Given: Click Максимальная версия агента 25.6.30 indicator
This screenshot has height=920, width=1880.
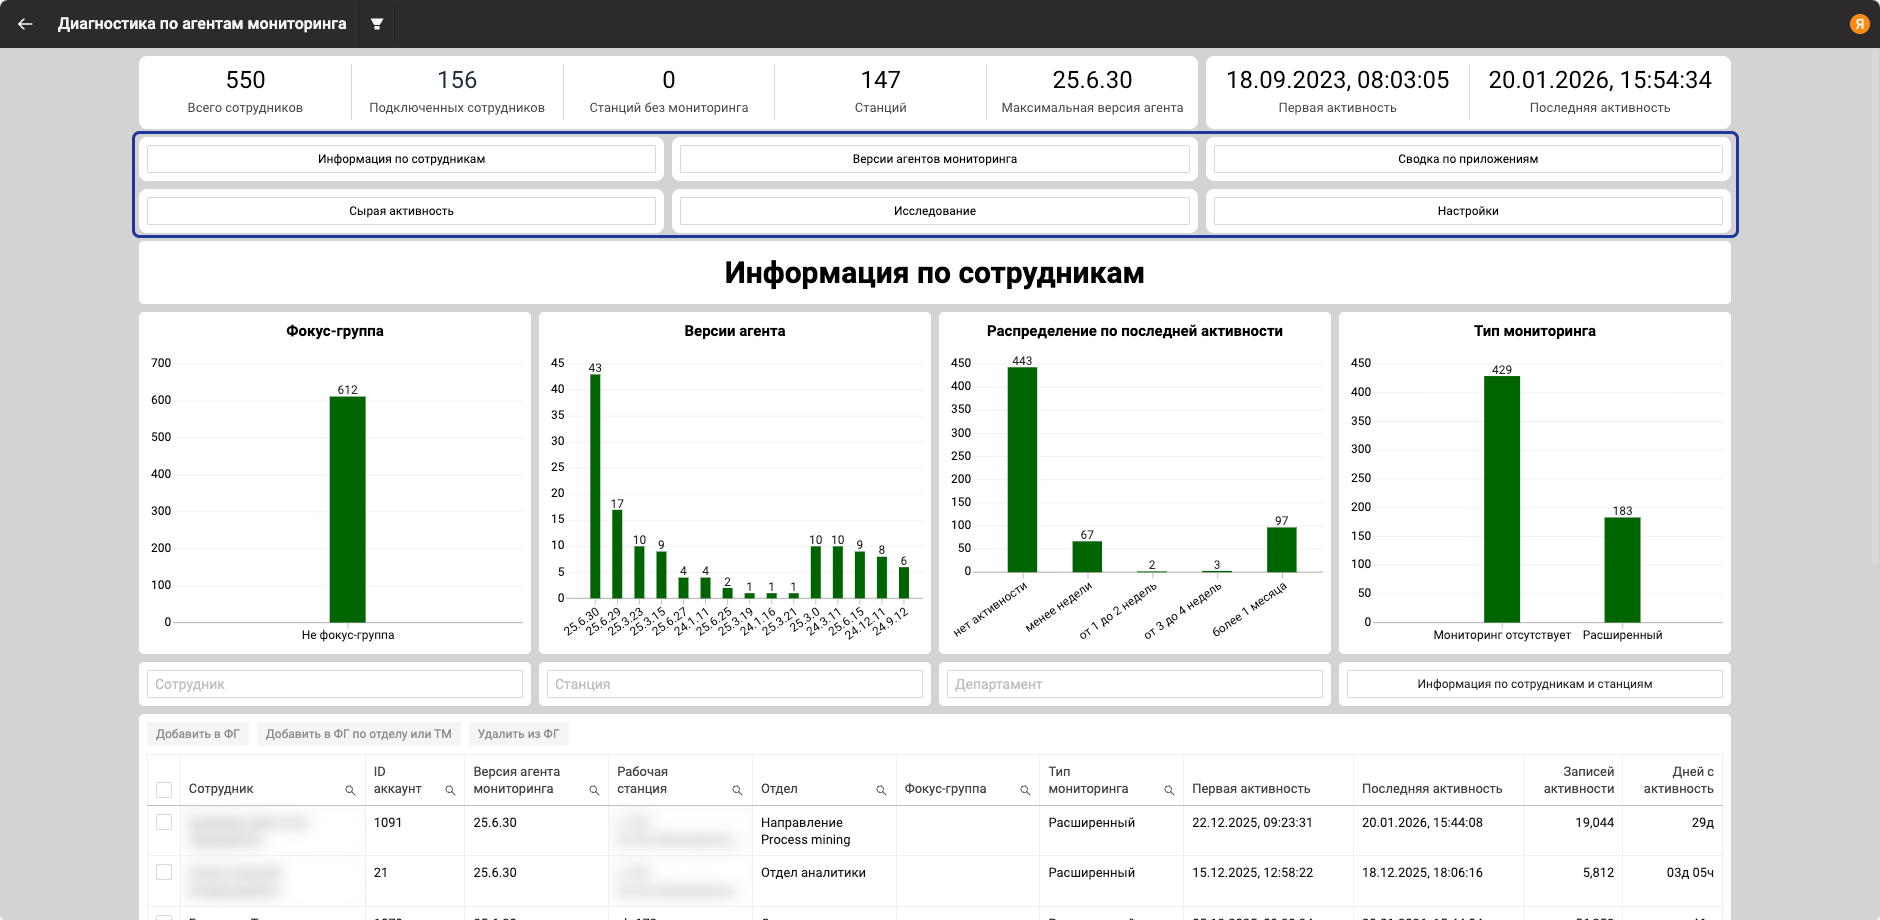Looking at the screenshot, I should tap(1092, 92).
